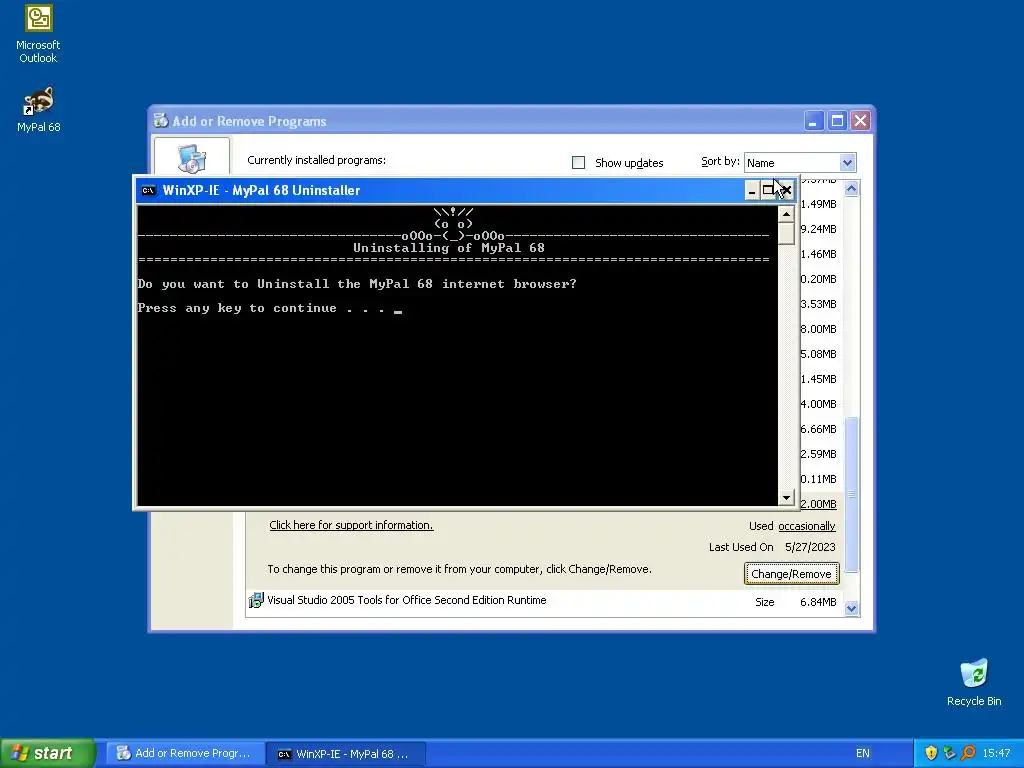Click the 15:47 system clock

[996, 753]
